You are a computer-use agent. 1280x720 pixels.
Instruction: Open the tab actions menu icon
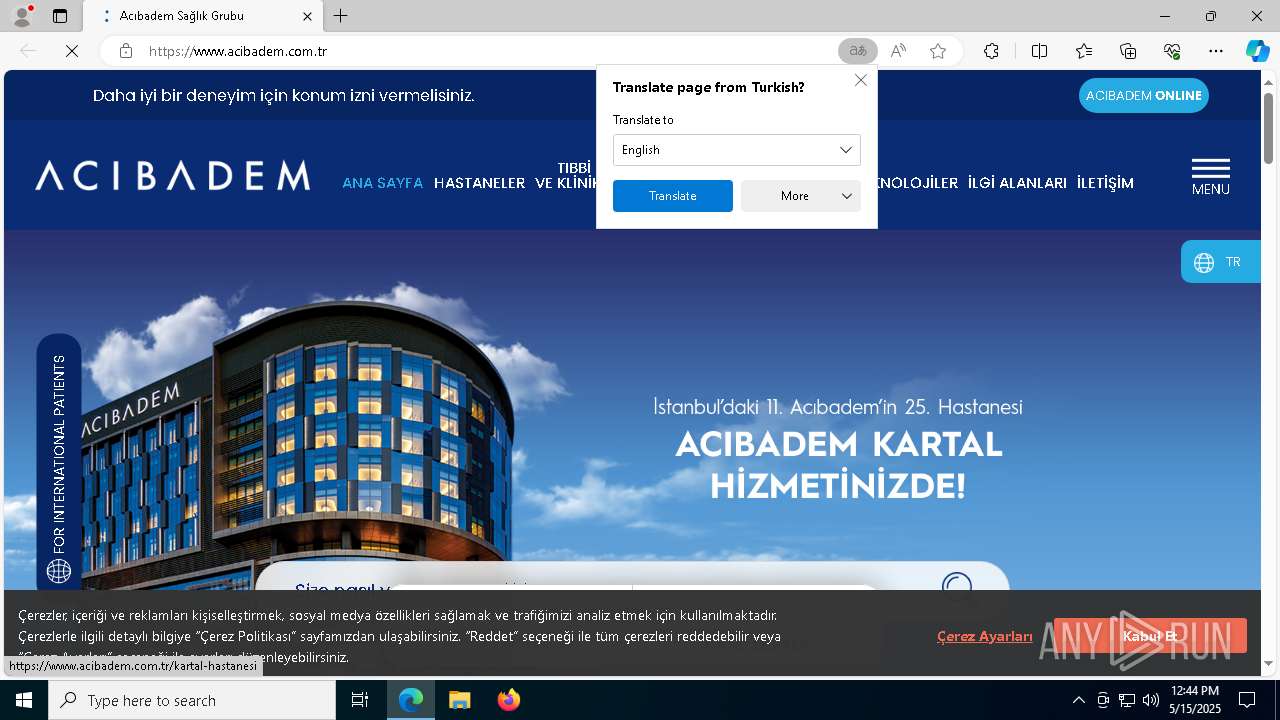[x=60, y=16]
